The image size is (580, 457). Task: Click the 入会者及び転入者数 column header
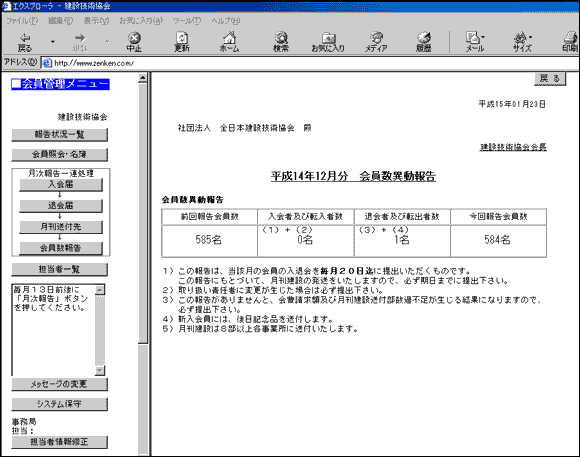coord(306,217)
